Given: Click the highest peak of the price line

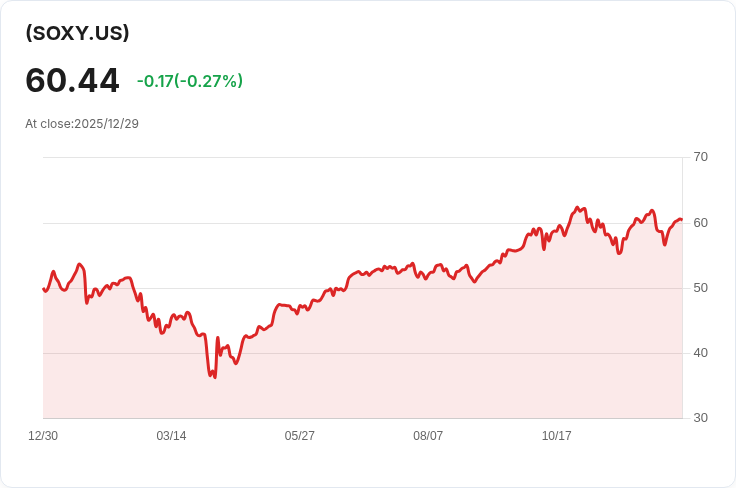Looking at the screenshot, I should (577, 208).
